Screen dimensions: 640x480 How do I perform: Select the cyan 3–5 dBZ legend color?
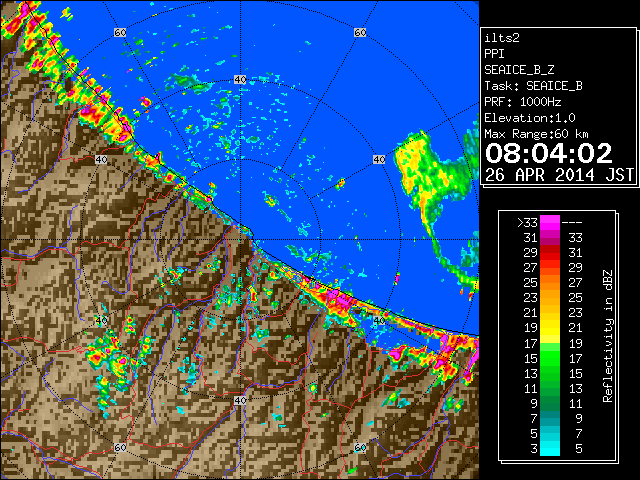click(550, 448)
